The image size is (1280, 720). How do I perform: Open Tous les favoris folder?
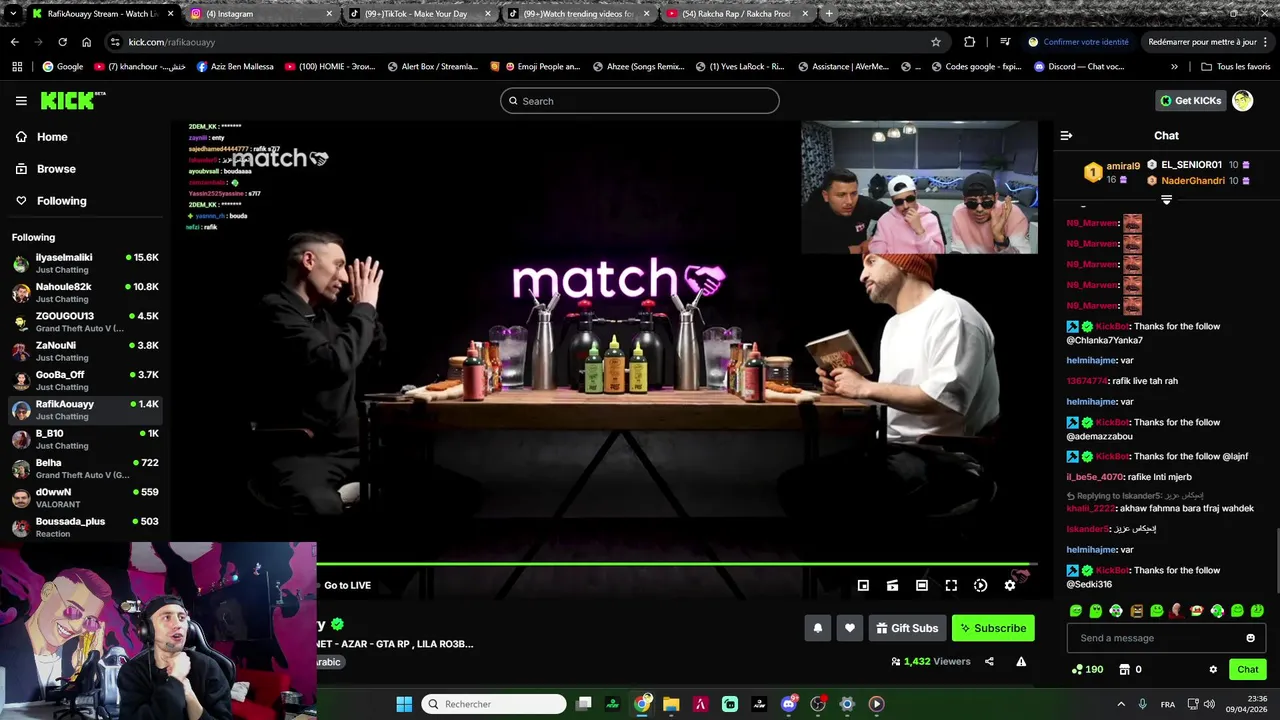click(1236, 67)
